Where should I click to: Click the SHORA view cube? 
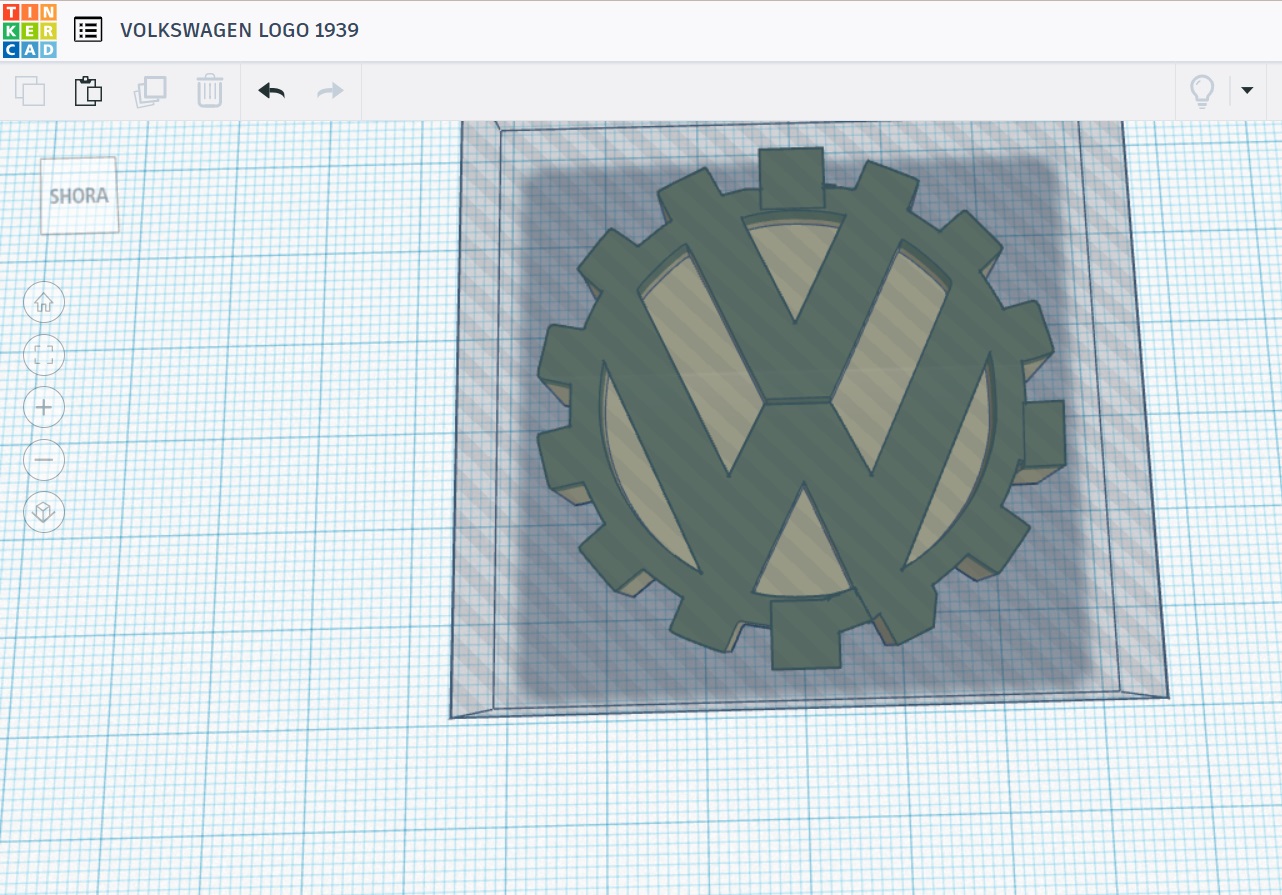click(79, 195)
